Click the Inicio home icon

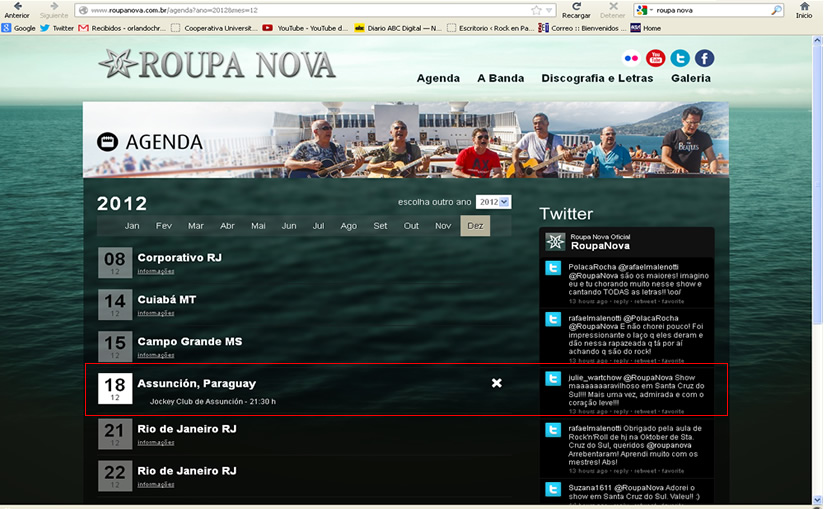804,9
